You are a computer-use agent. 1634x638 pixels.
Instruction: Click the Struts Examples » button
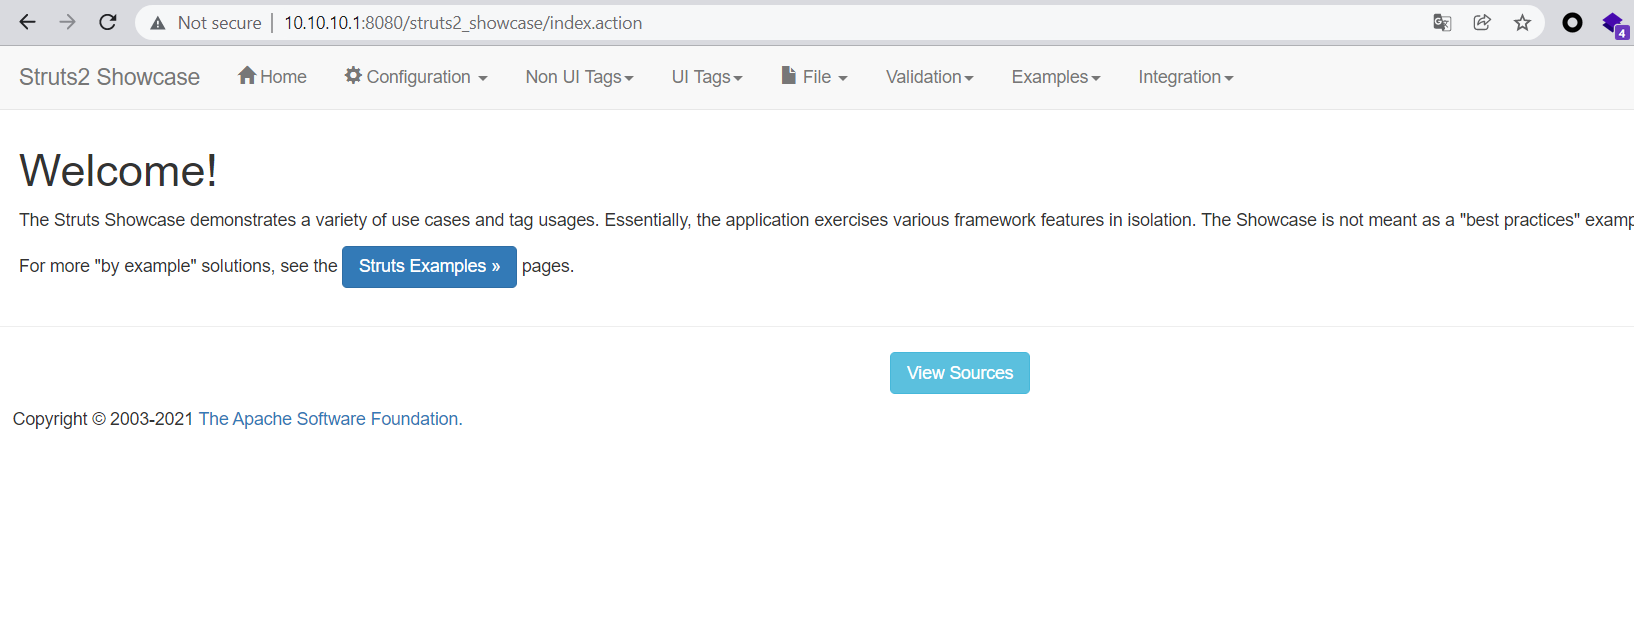tap(429, 267)
